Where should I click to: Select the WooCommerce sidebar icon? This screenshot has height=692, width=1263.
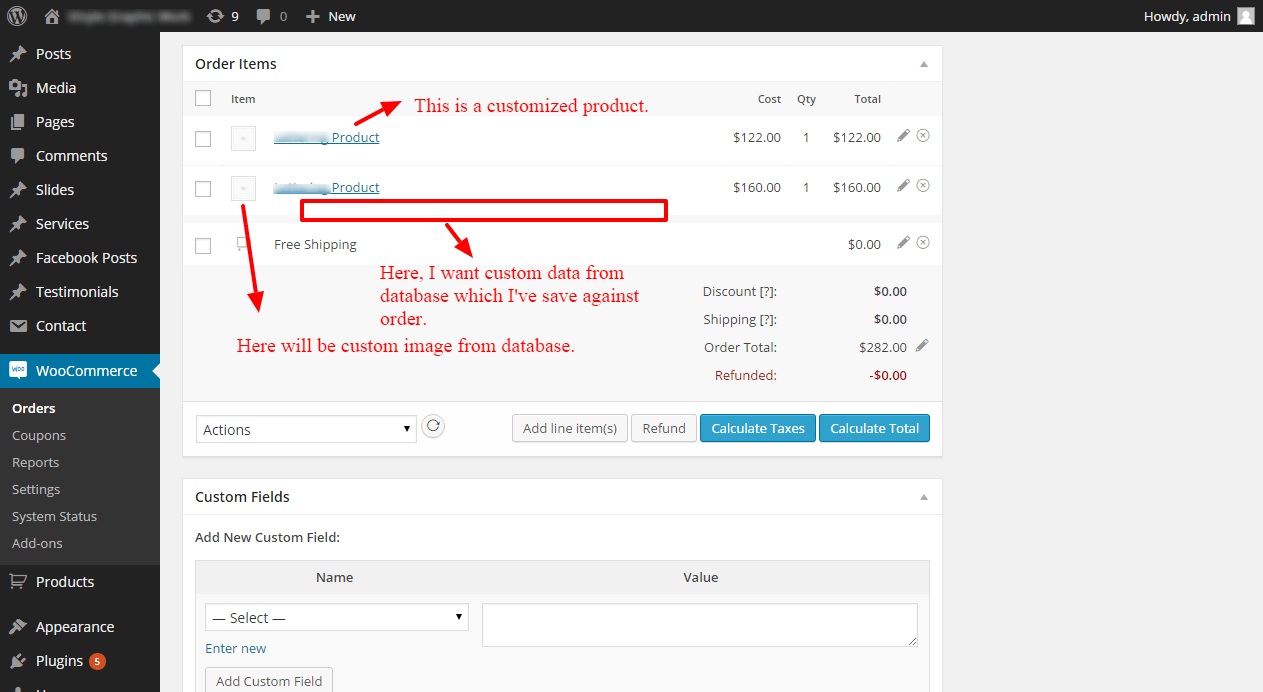[20, 370]
